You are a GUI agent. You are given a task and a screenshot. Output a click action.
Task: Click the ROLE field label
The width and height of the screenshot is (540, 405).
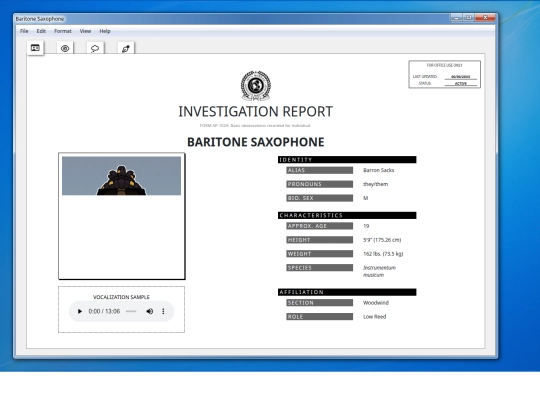click(x=320, y=316)
